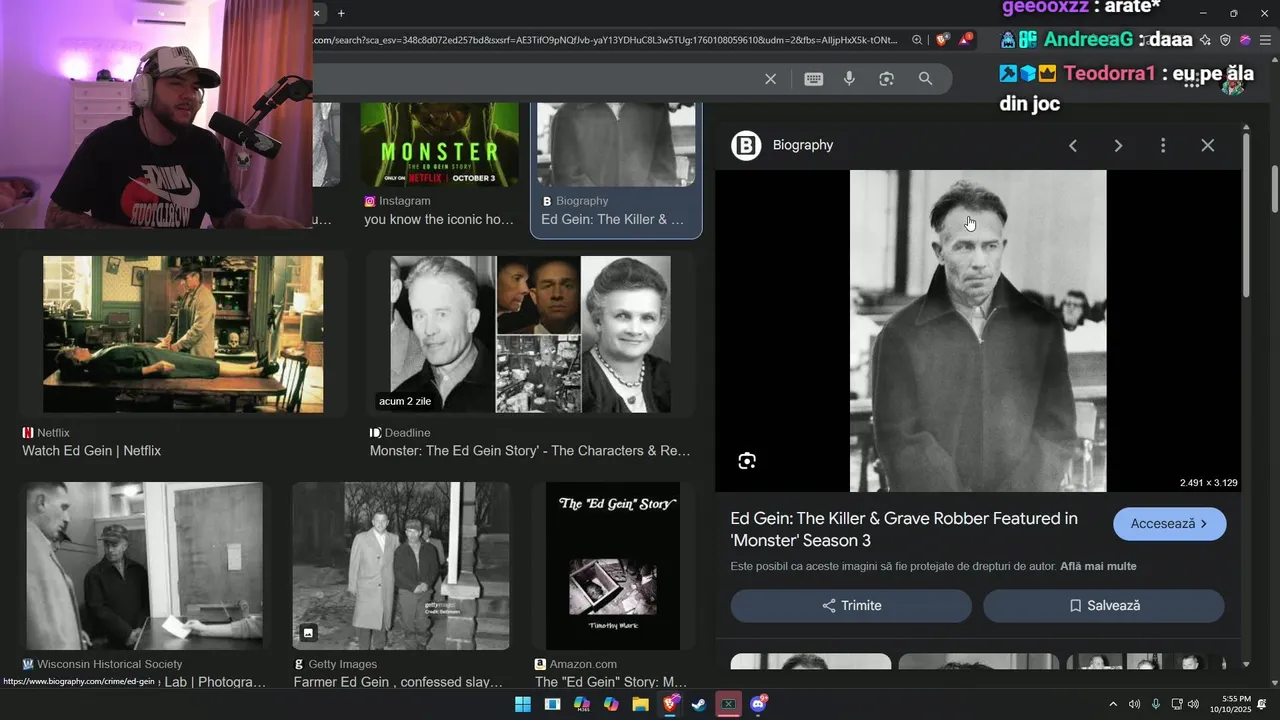Open the Deadline collage thumbnail

pos(531,334)
